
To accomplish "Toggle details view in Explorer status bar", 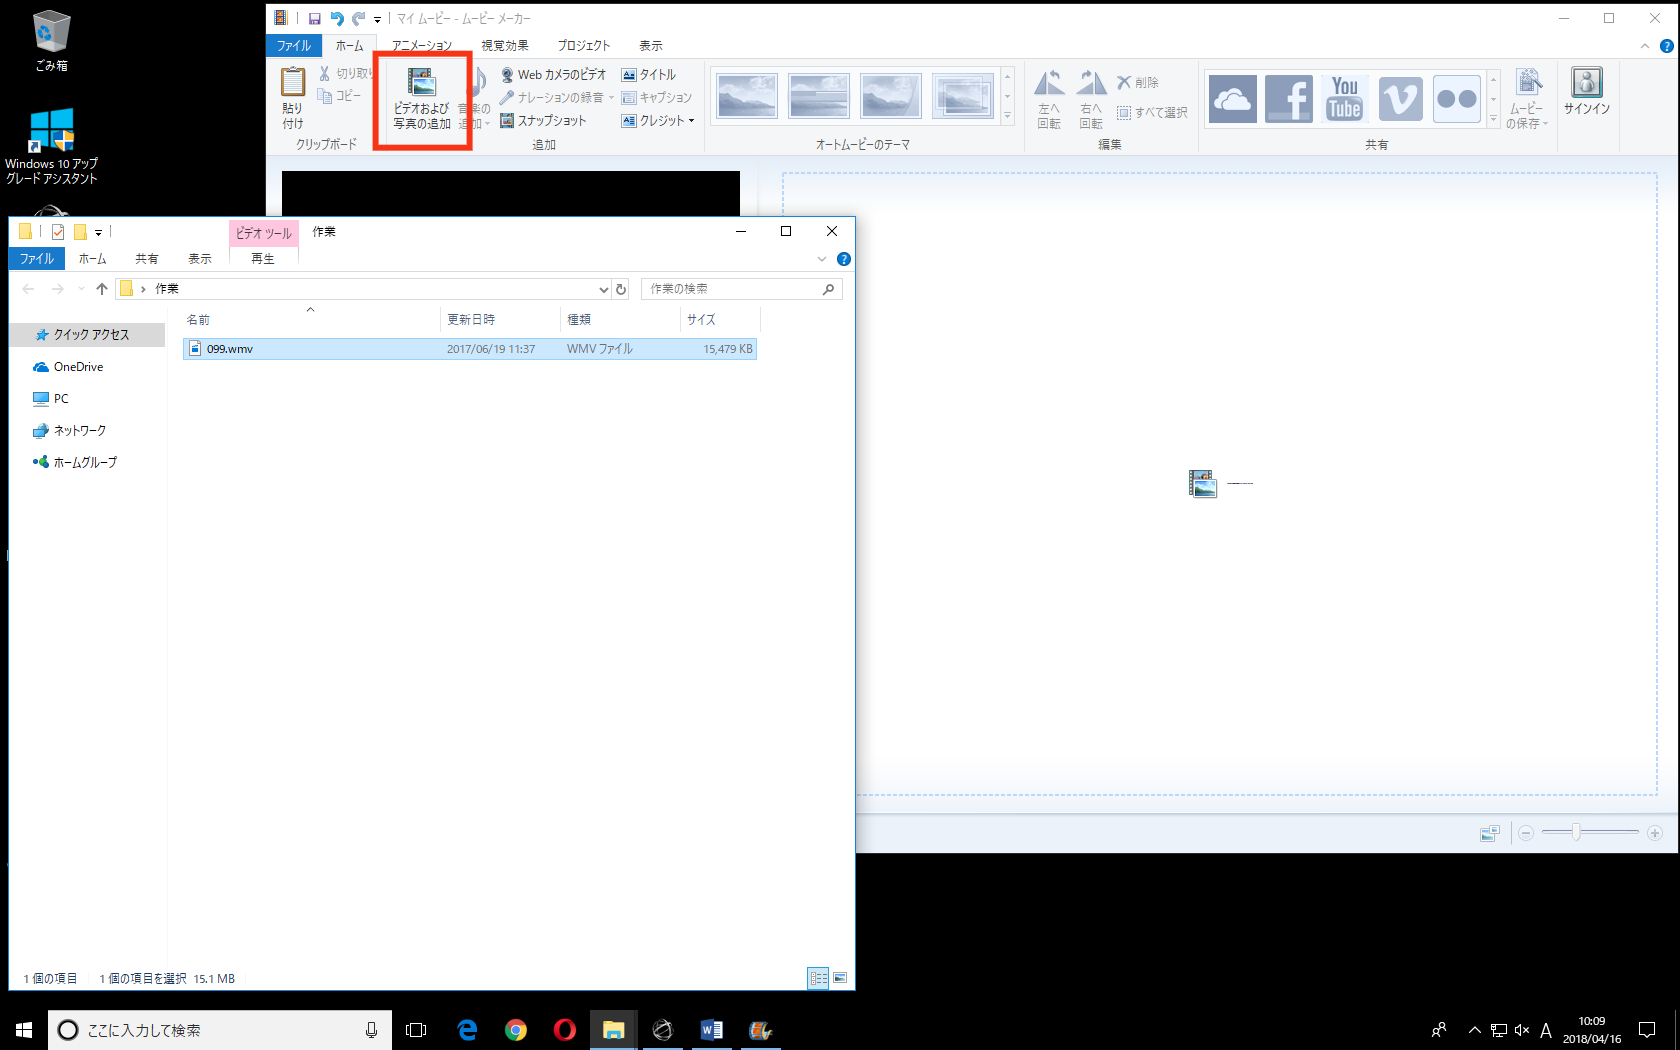I will click(818, 978).
